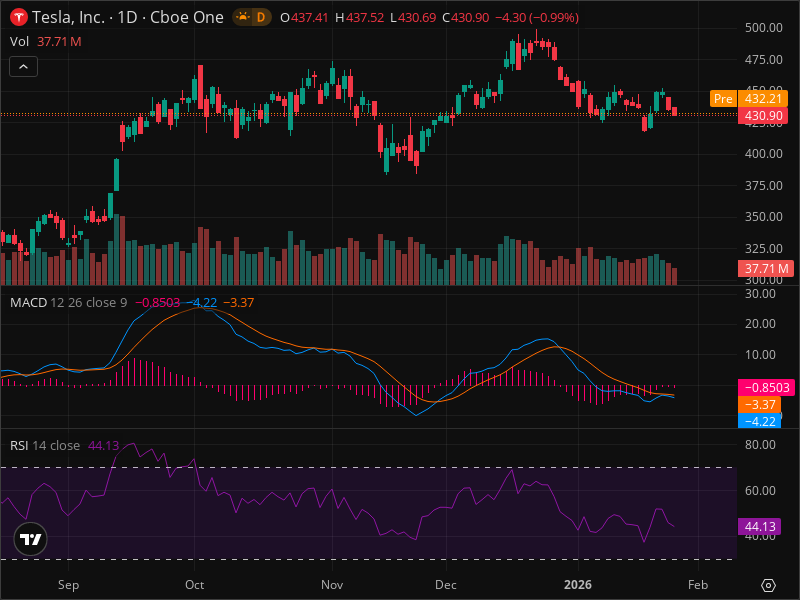This screenshot has height=600, width=800.
Task: Click the open price O437.41 value
Action: (304, 17)
